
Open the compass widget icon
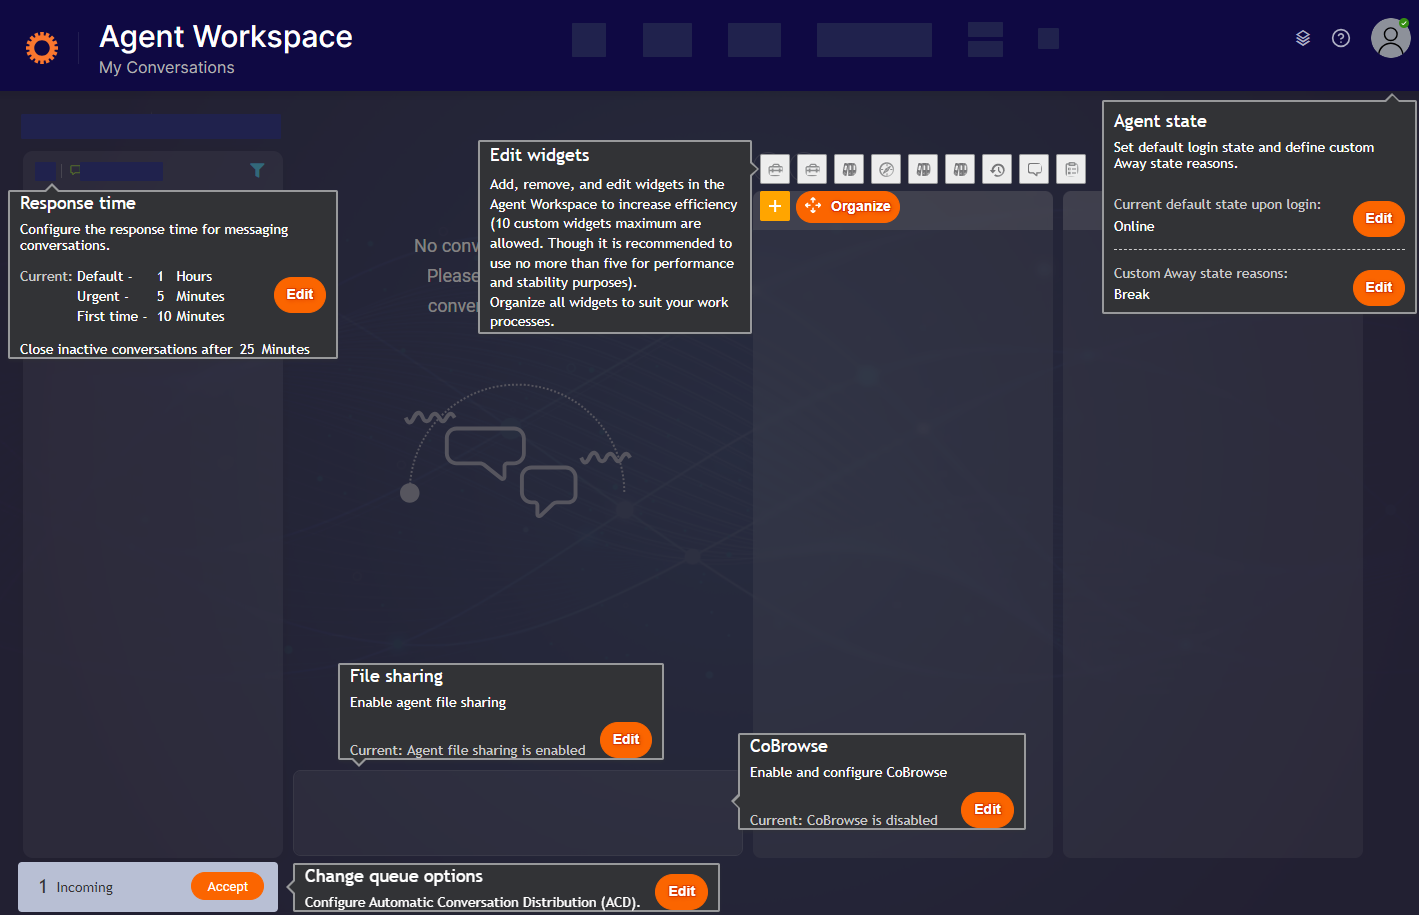click(x=886, y=169)
